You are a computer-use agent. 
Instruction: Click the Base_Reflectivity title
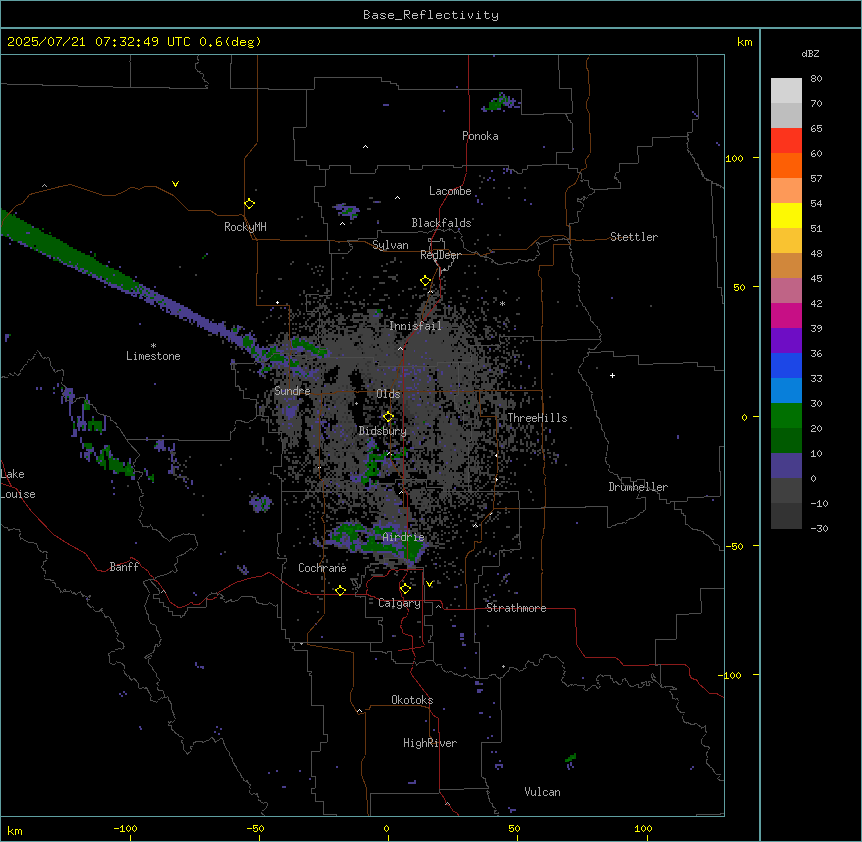coord(431,15)
